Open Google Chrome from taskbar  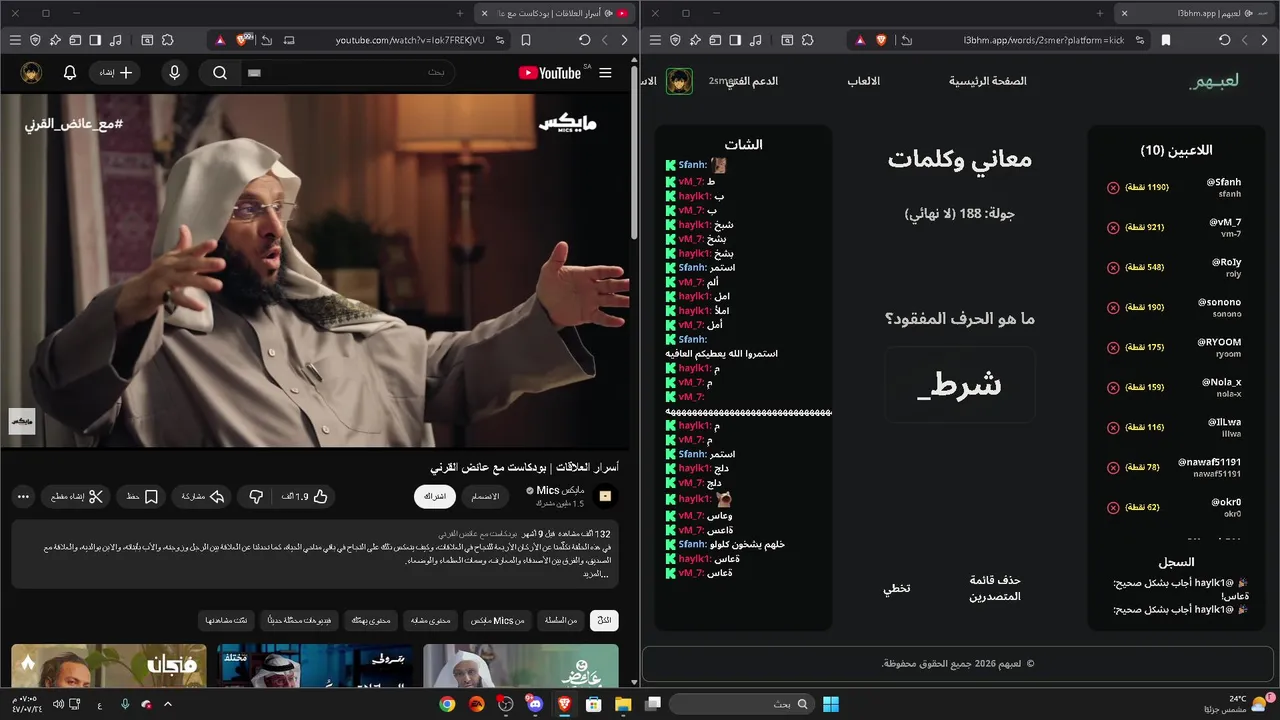click(x=447, y=704)
